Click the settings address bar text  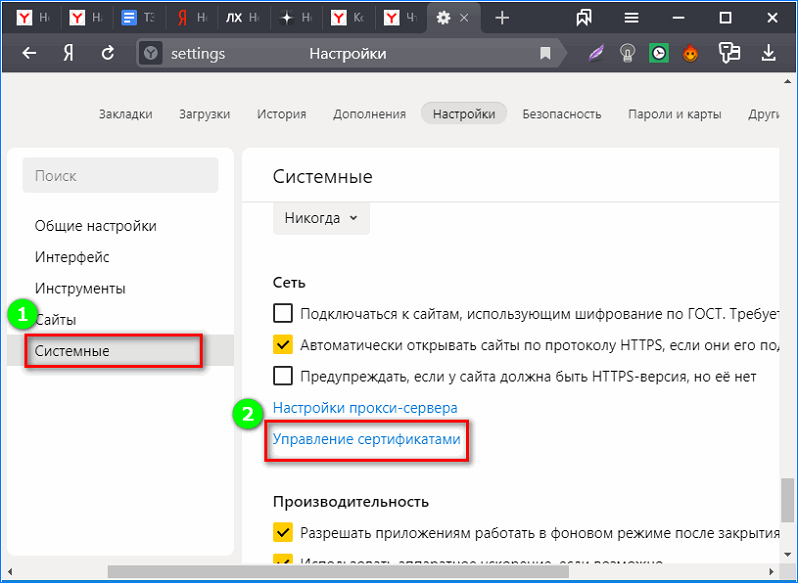pos(197,53)
